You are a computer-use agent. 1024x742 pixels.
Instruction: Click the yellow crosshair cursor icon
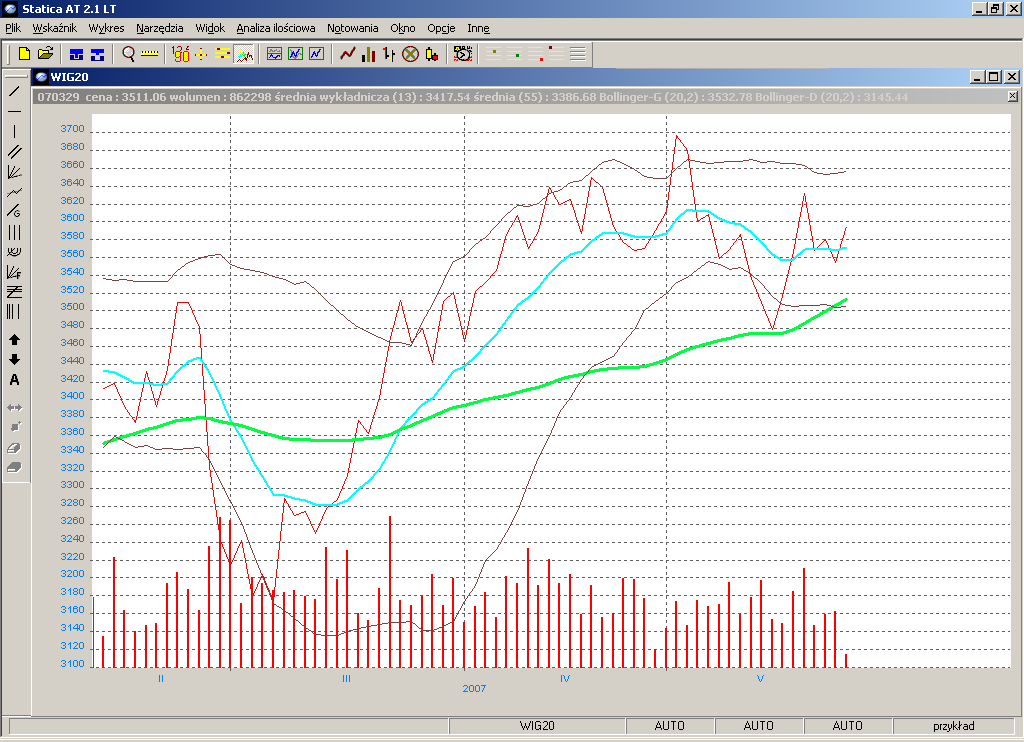[x=201, y=54]
